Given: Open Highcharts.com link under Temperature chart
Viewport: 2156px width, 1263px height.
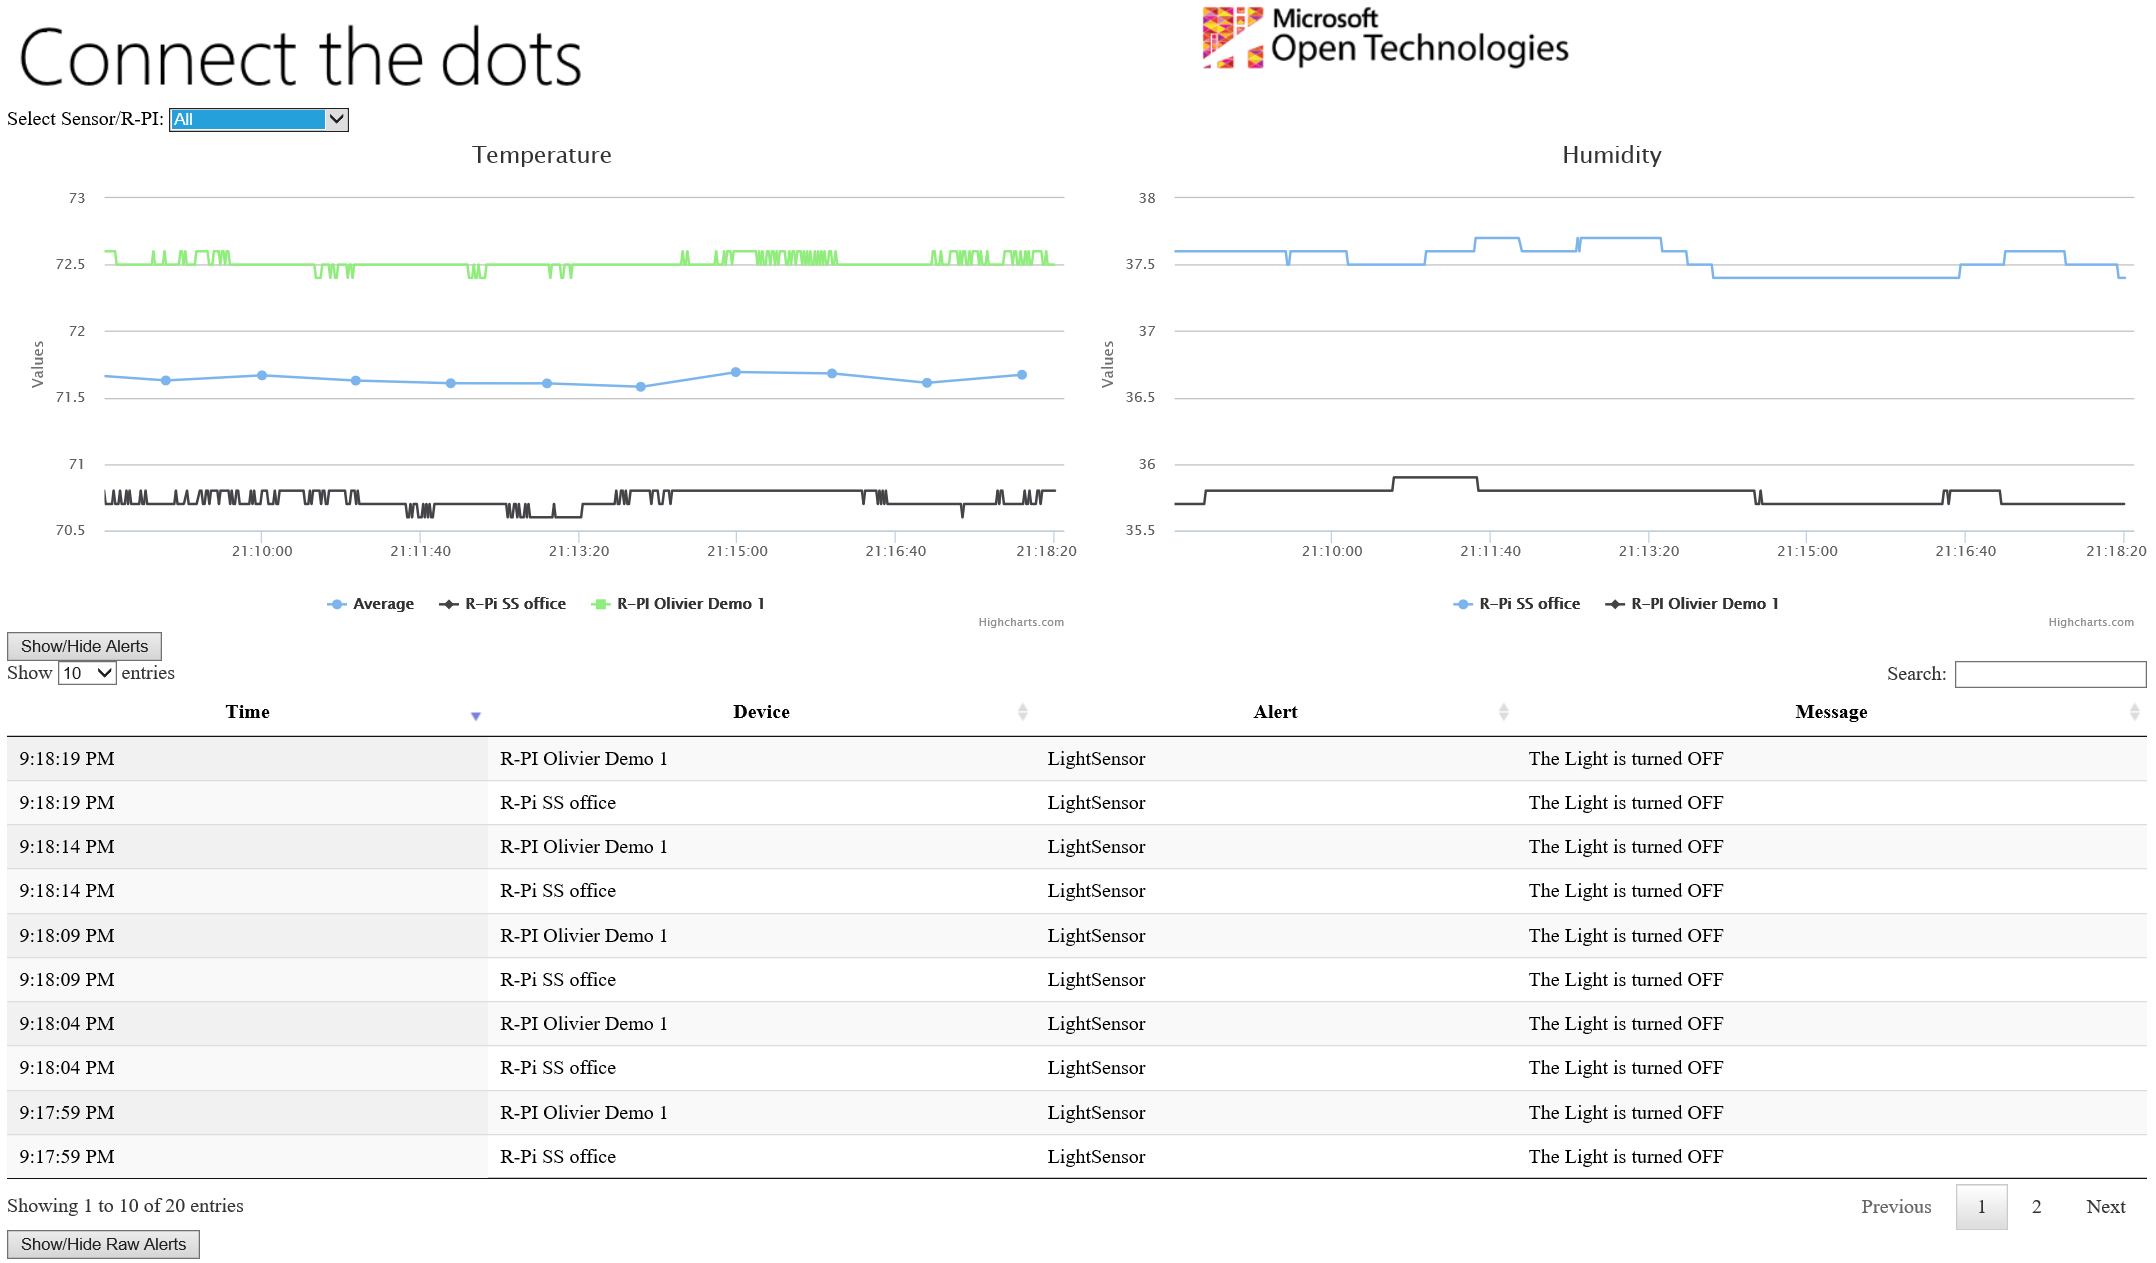Looking at the screenshot, I should click(1021, 622).
